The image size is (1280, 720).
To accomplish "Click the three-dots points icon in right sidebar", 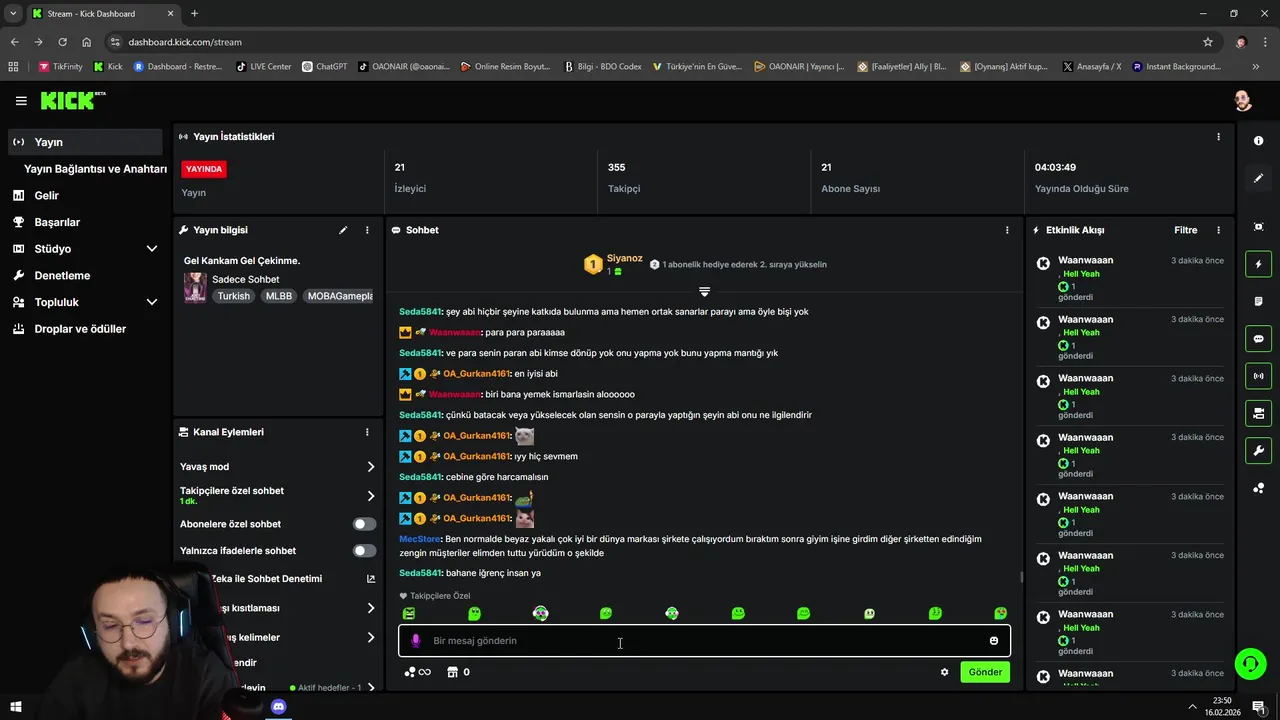I will 1258,488.
